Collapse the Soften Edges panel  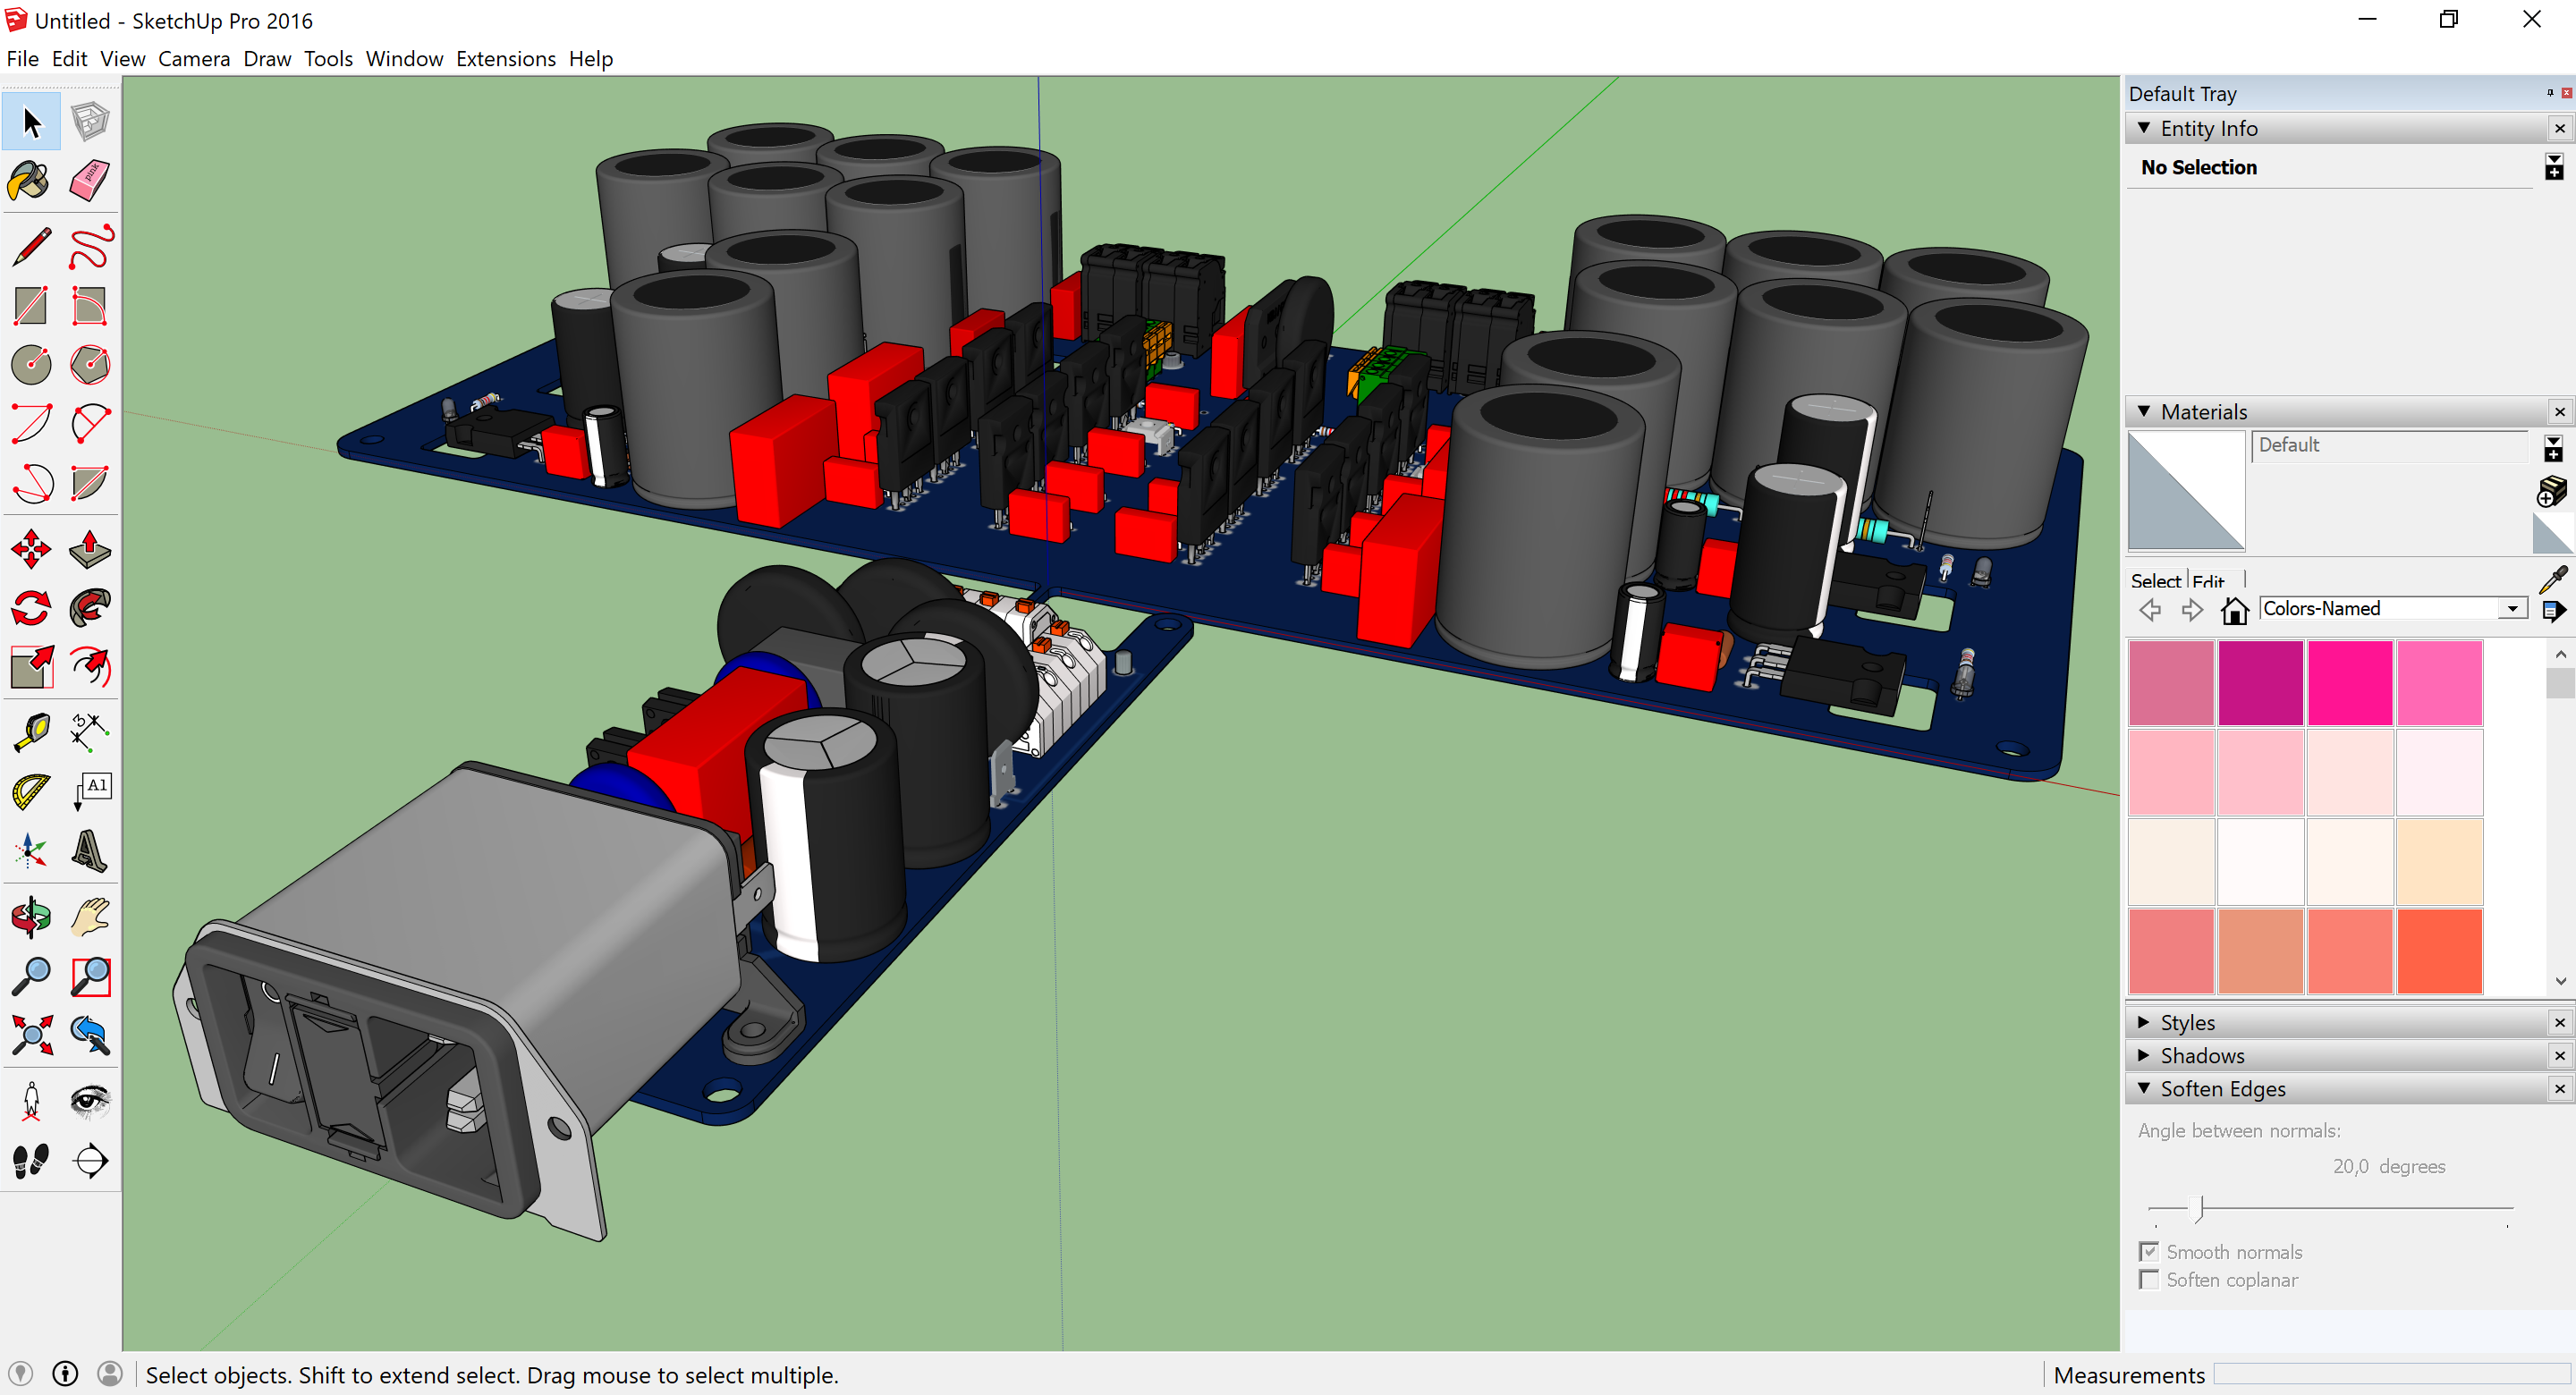pyautogui.click(x=2144, y=1088)
